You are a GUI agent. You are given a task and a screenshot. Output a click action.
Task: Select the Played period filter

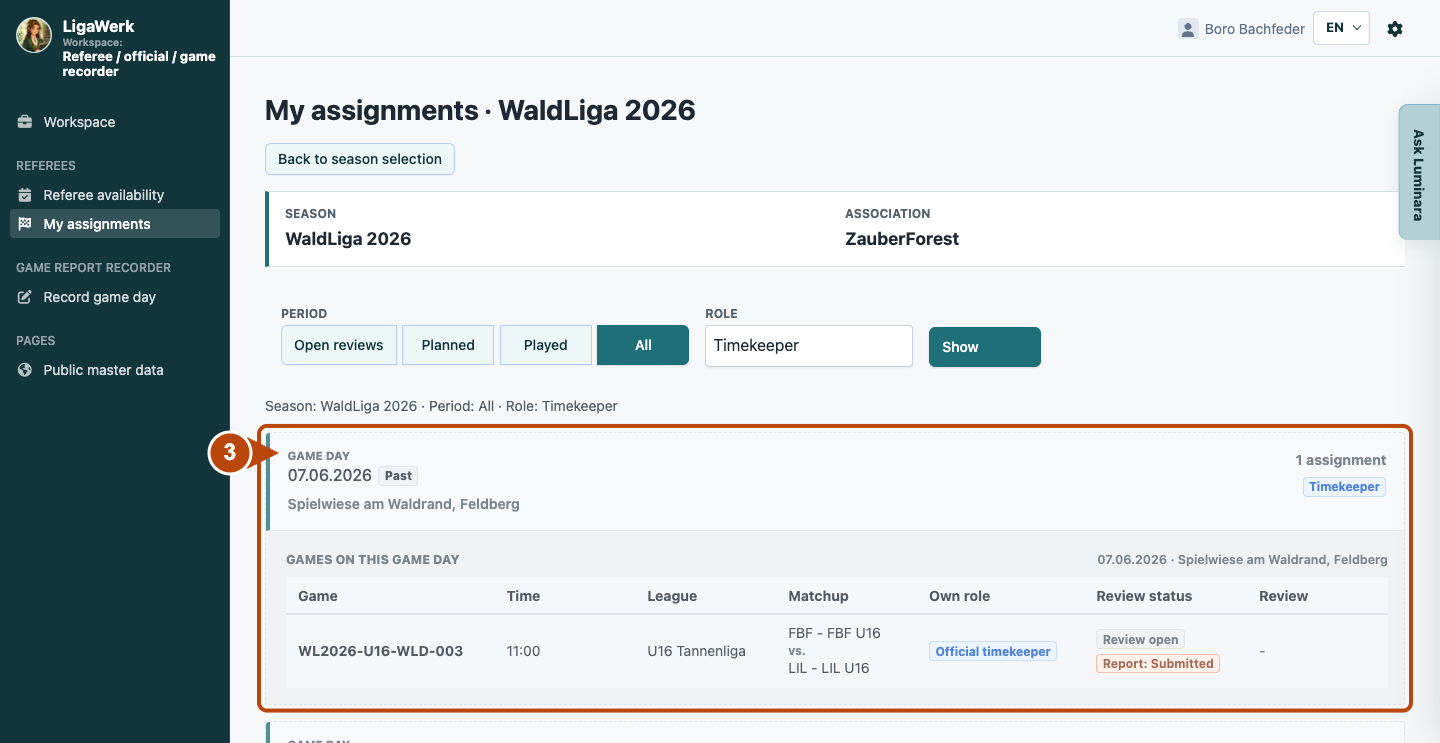pyautogui.click(x=546, y=345)
